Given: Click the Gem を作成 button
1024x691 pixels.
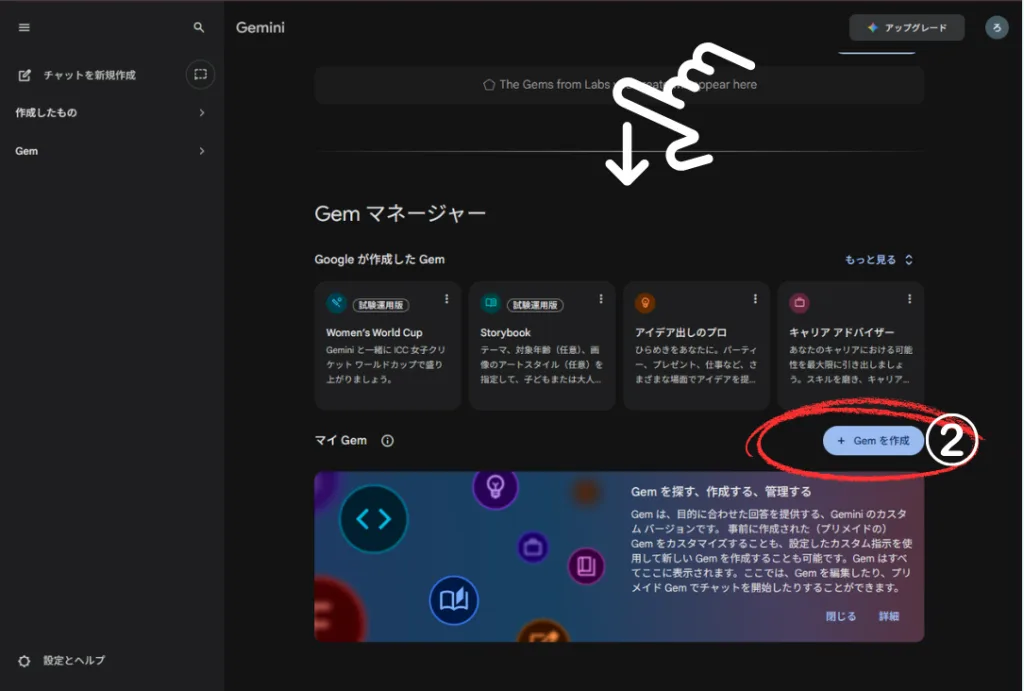Looking at the screenshot, I should (873, 441).
